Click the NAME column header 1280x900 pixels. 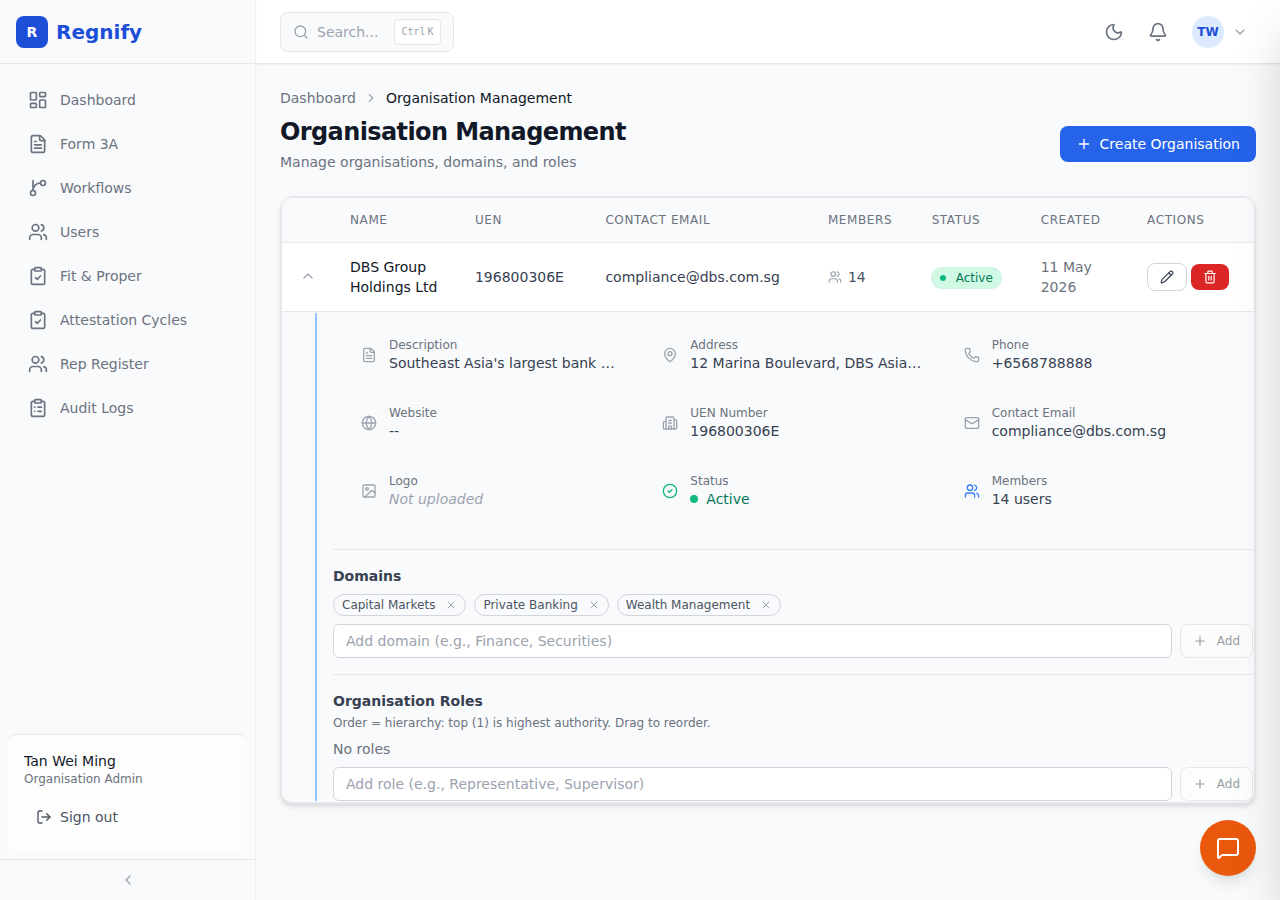pos(368,220)
